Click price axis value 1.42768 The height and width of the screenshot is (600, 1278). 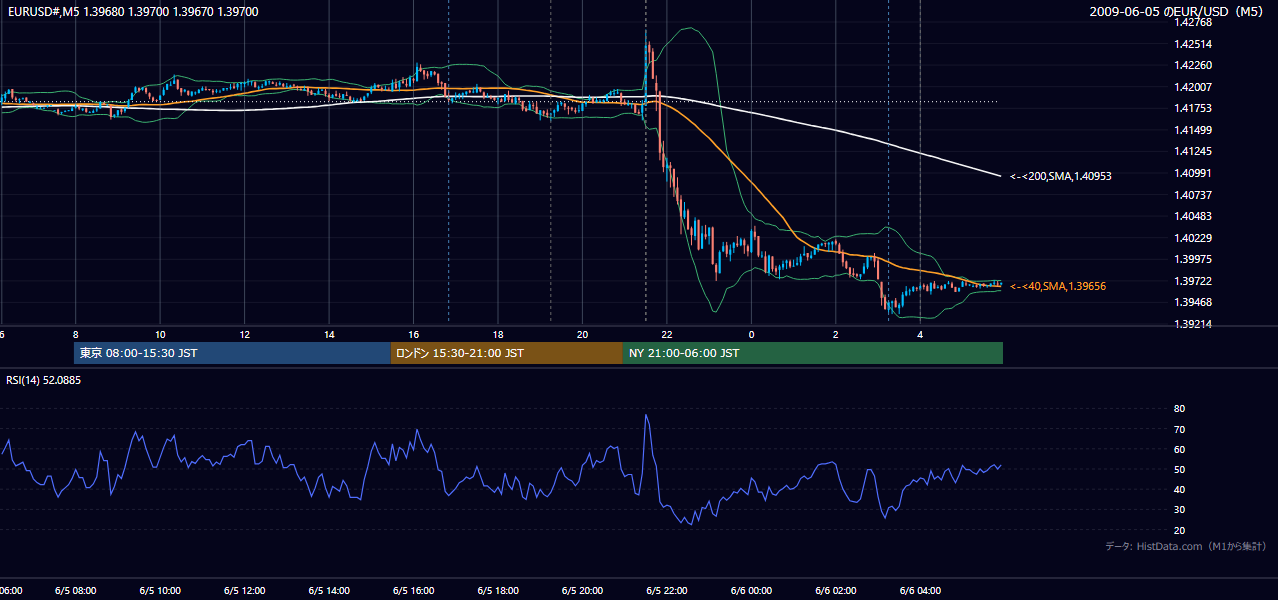click(1193, 22)
